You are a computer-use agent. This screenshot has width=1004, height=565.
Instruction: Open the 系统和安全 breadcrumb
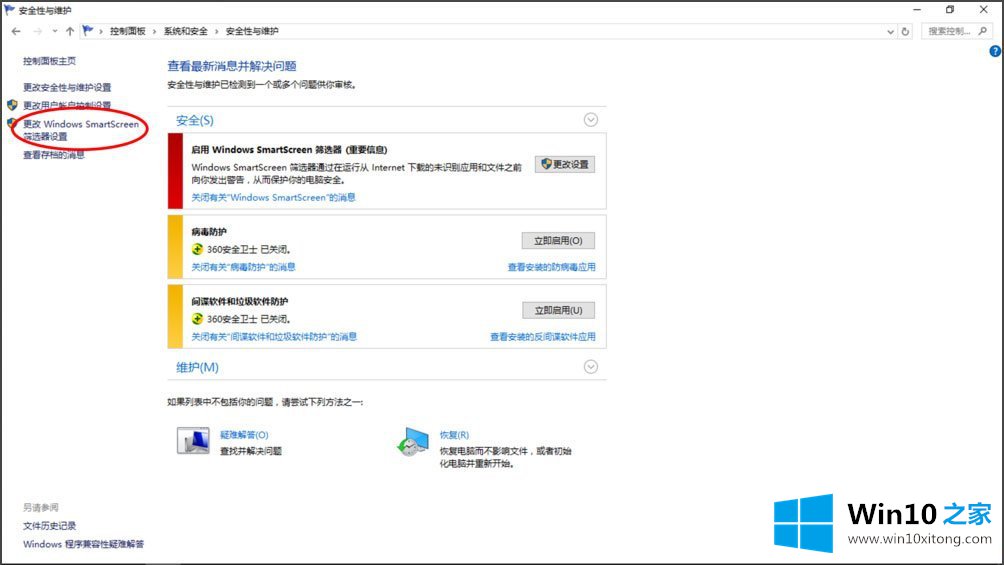click(x=186, y=31)
